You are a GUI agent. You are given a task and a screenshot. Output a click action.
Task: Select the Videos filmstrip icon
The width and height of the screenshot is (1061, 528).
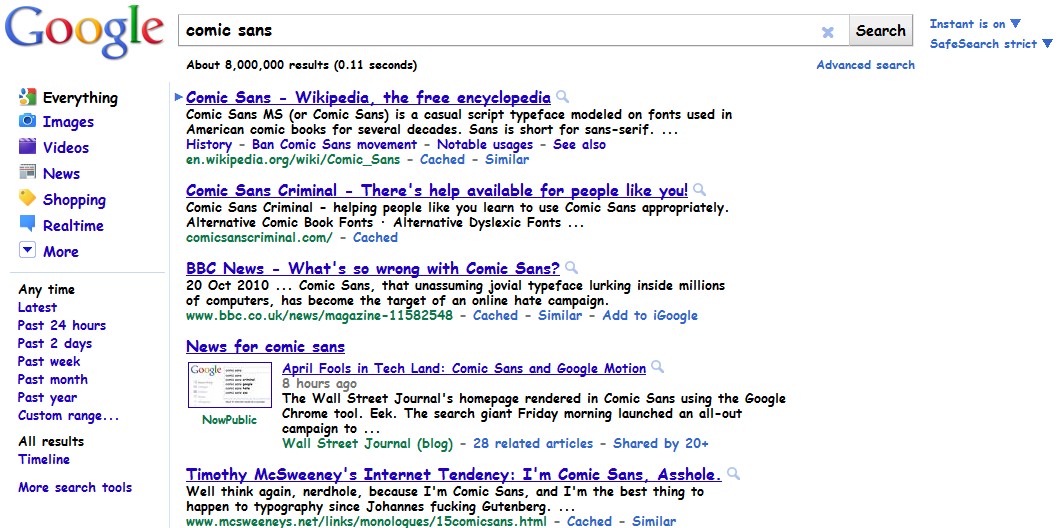coord(27,147)
